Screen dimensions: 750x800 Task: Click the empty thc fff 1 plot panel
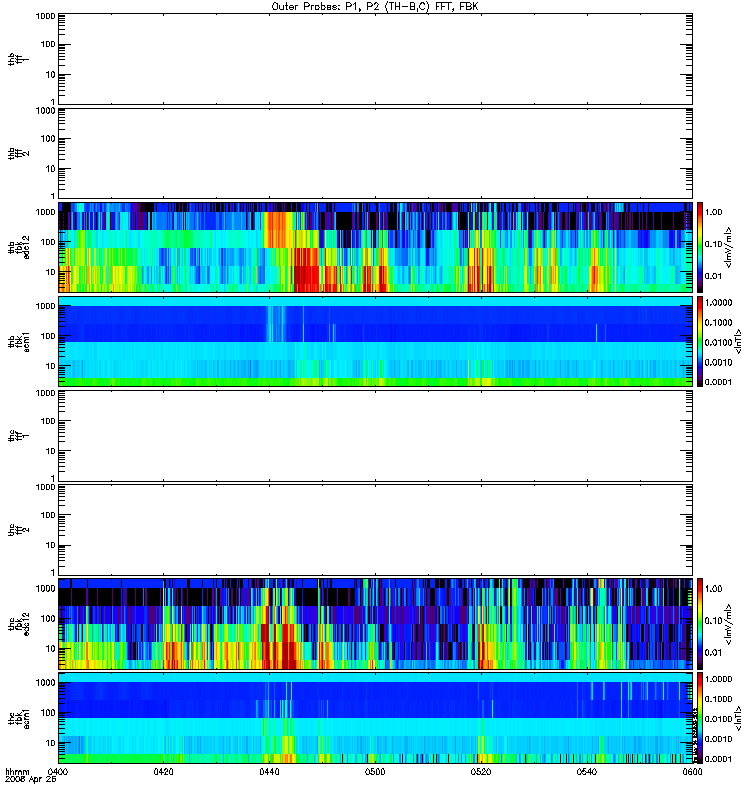(x=375, y=436)
